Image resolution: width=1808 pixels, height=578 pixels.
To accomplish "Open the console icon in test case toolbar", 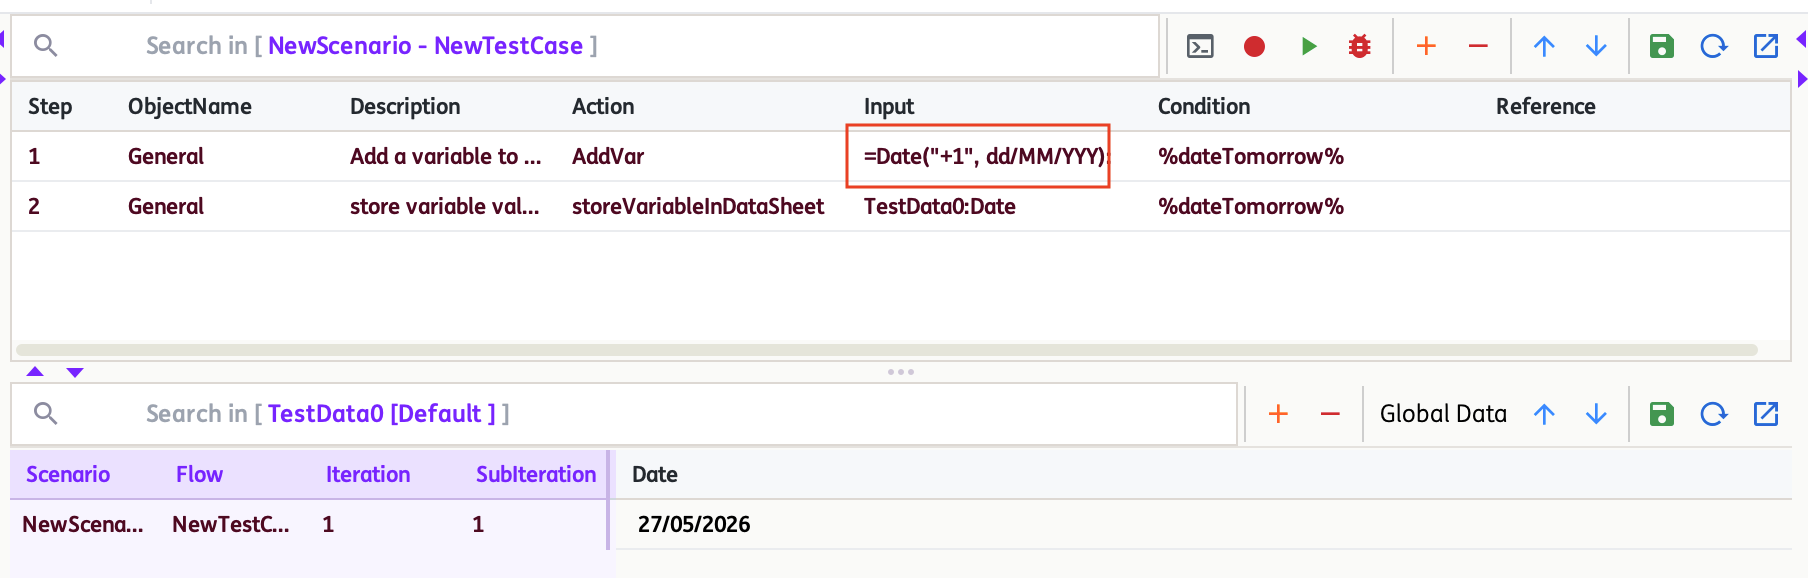I will (1200, 46).
